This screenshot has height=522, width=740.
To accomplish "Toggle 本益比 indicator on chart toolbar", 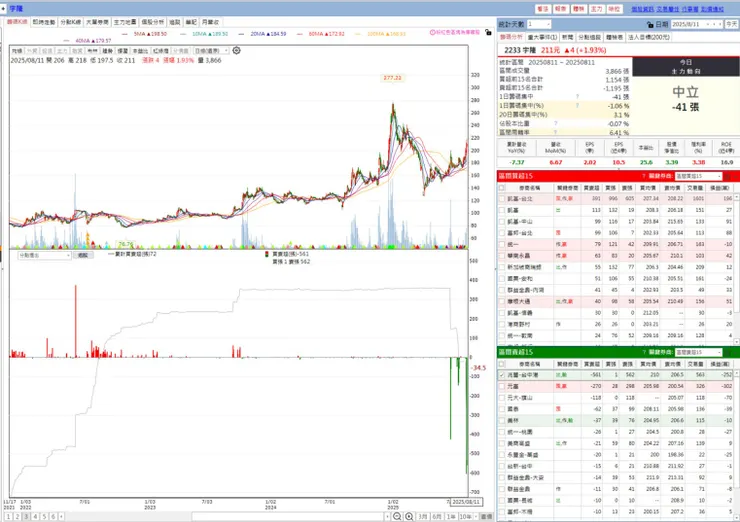I will coord(140,51).
